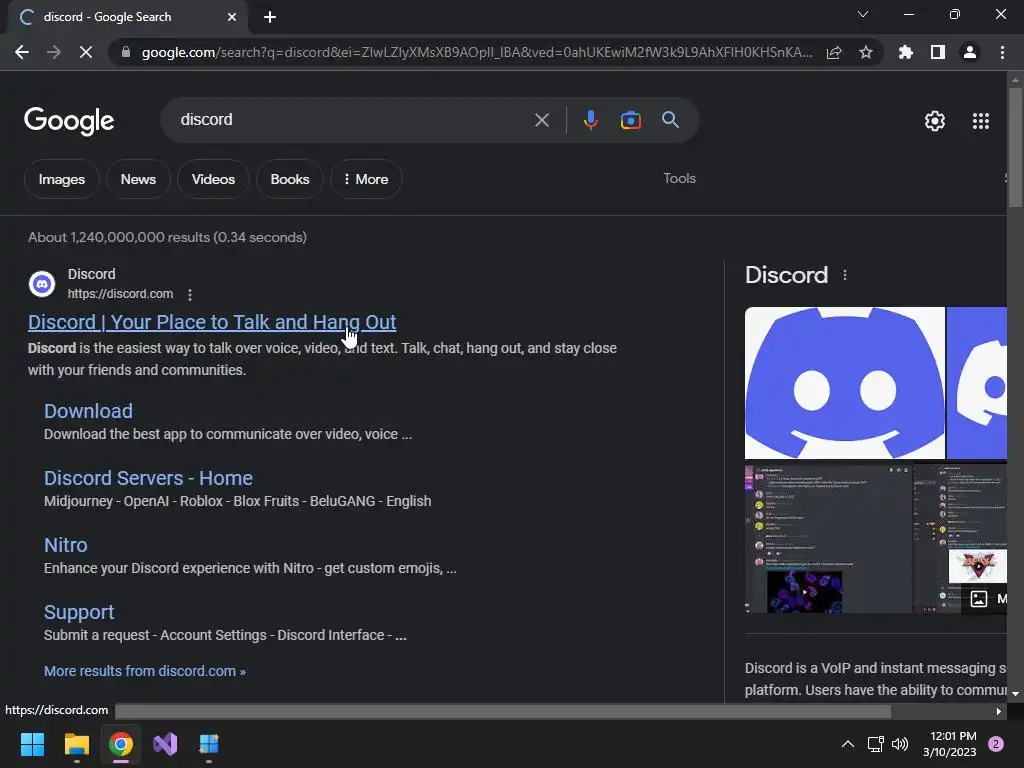The height and width of the screenshot is (768, 1024).
Task: Open volume control in system tray
Action: point(900,744)
